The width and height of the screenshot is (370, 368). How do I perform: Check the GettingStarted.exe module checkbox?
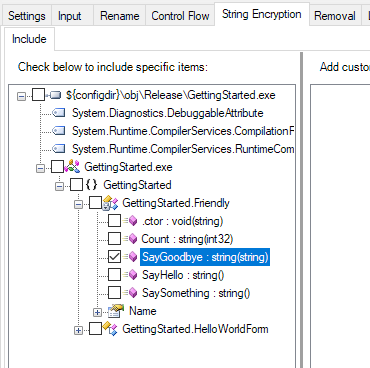[x=57, y=167]
